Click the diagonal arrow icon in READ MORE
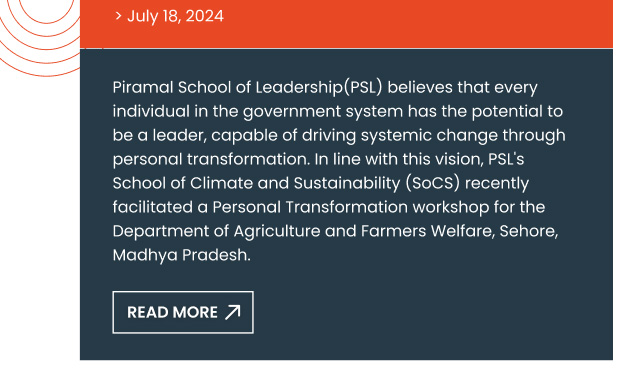 tap(233, 312)
